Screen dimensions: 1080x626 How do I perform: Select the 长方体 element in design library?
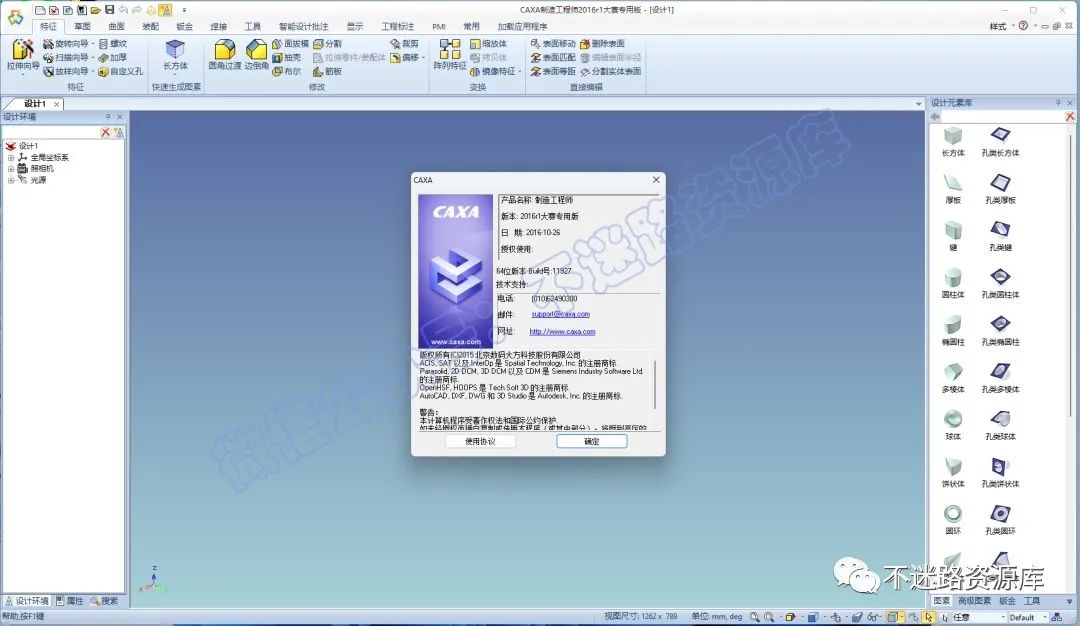coord(953,141)
